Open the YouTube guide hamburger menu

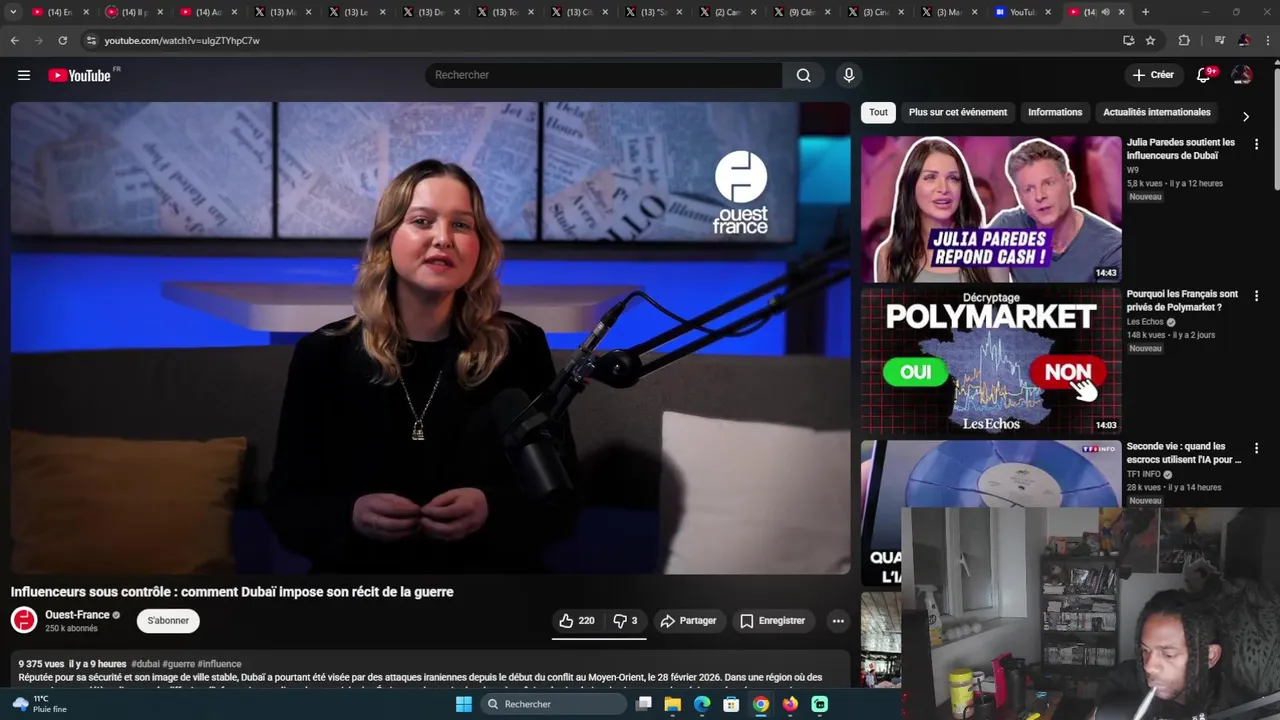click(24, 75)
